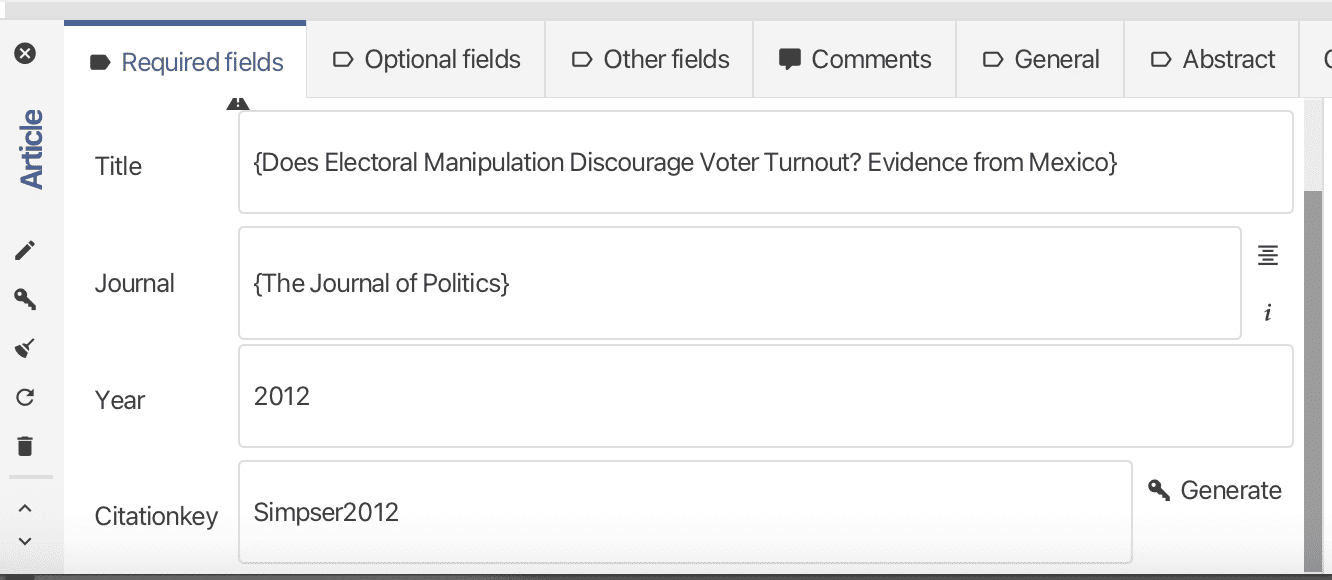
Task: Select the General tab
Action: click(1041, 60)
